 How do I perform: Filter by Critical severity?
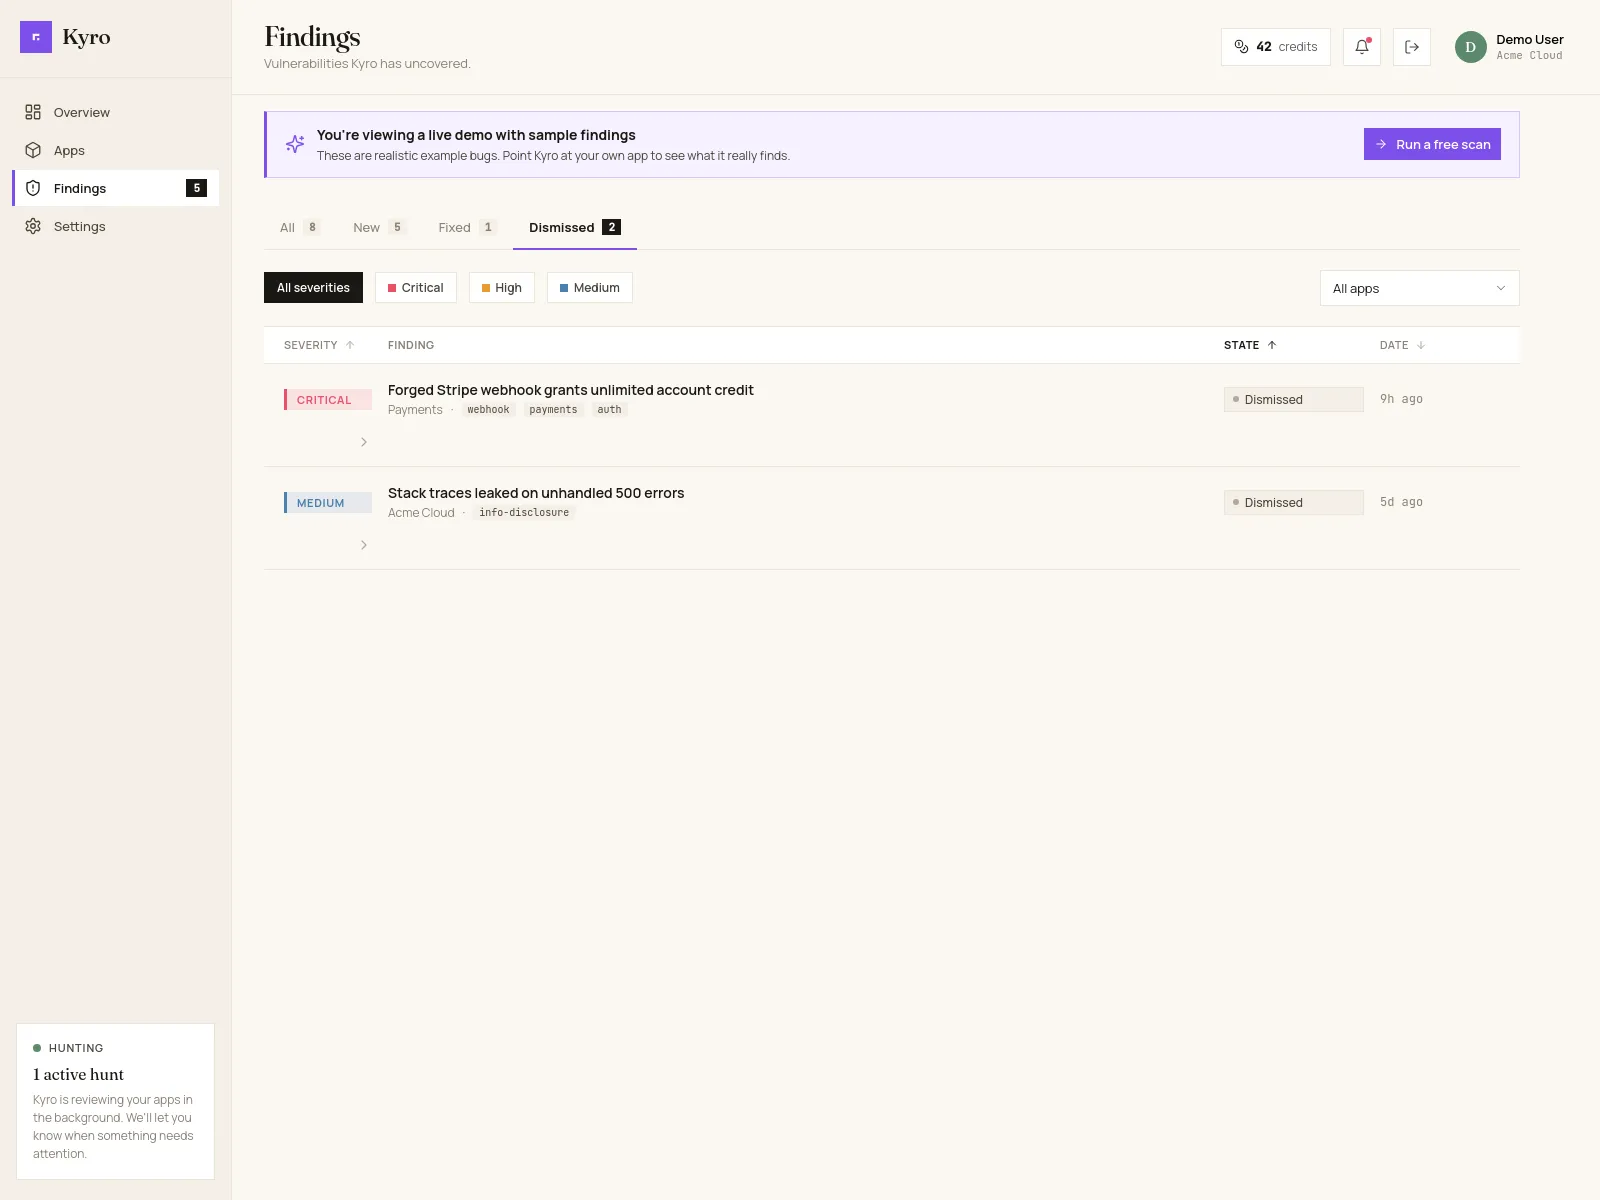(x=415, y=287)
